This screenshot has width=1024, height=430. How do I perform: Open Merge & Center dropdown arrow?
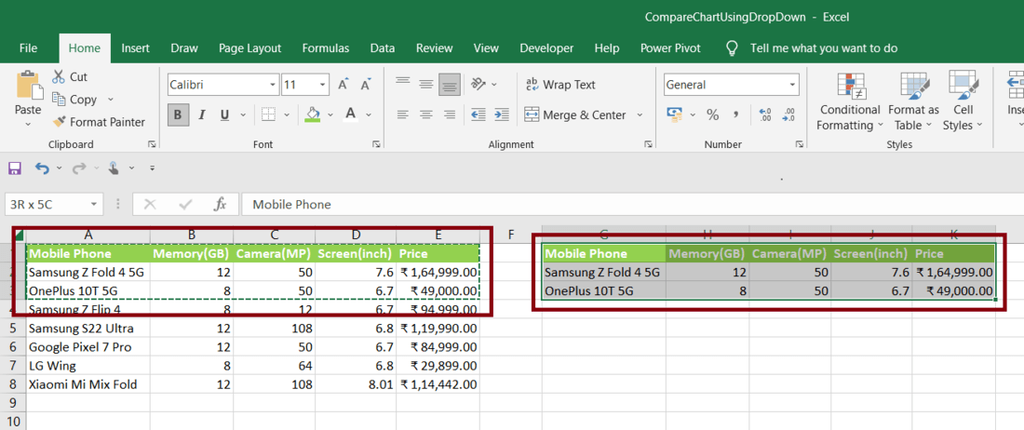639,115
